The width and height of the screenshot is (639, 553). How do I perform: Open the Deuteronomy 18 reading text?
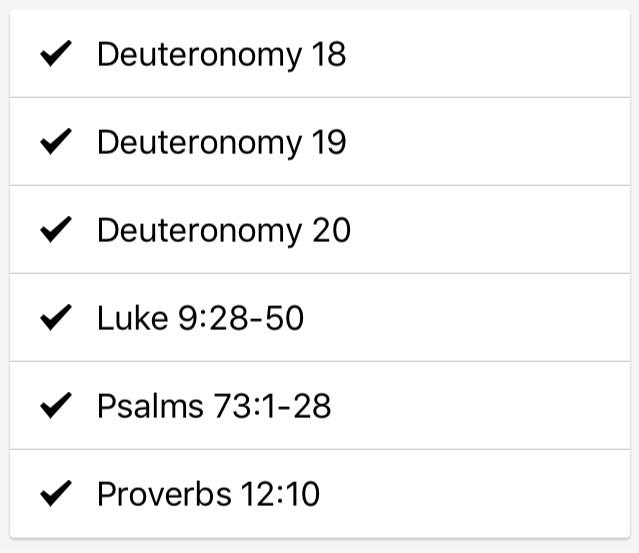click(x=221, y=54)
